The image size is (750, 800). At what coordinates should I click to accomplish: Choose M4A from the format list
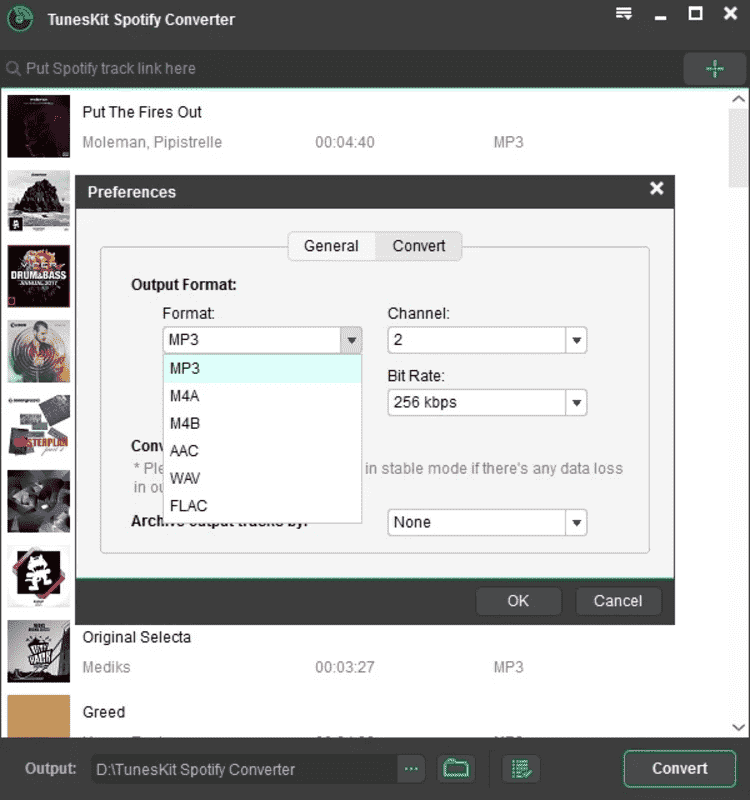point(262,396)
